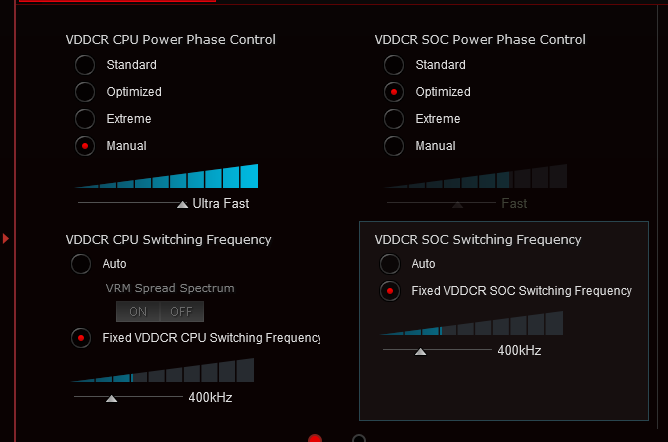This screenshot has width=668, height=442.
Task: Select Optimized for VDDCR CPU Power Phase Control
Action: point(86,92)
